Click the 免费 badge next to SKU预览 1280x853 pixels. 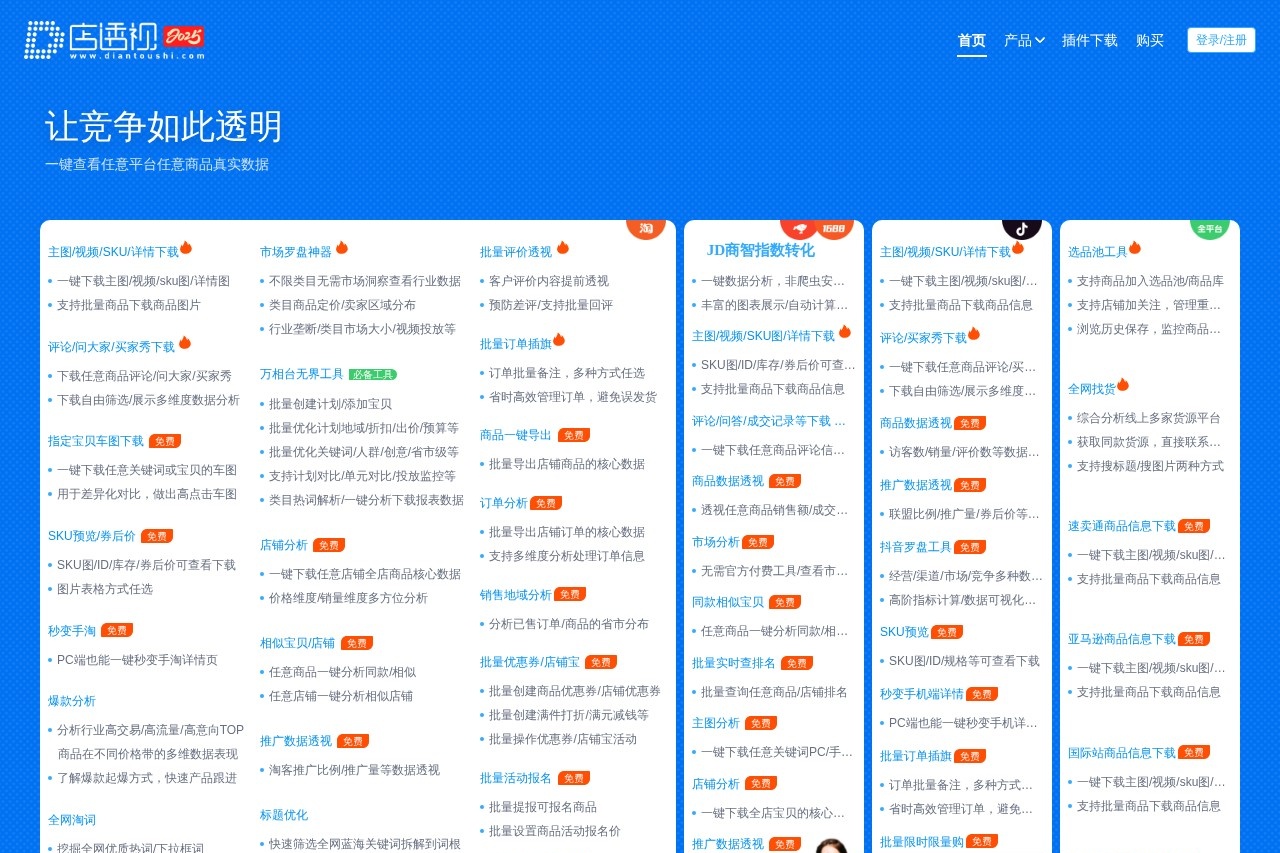point(946,631)
